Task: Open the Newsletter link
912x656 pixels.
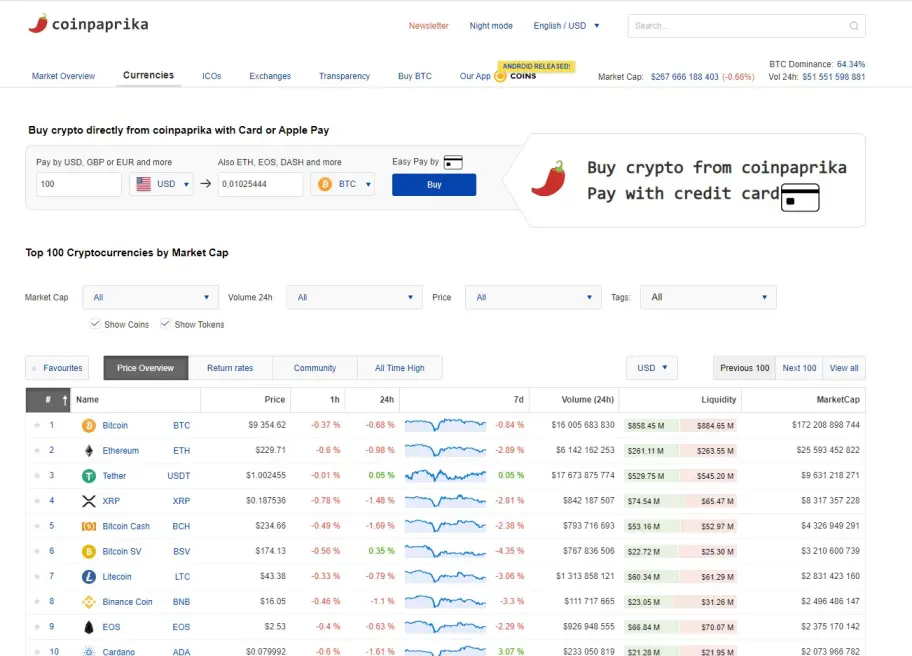Action: tap(429, 26)
